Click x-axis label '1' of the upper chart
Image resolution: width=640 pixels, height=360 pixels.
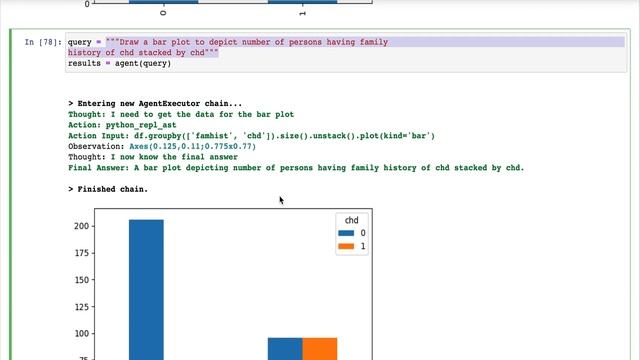click(x=302, y=13)
